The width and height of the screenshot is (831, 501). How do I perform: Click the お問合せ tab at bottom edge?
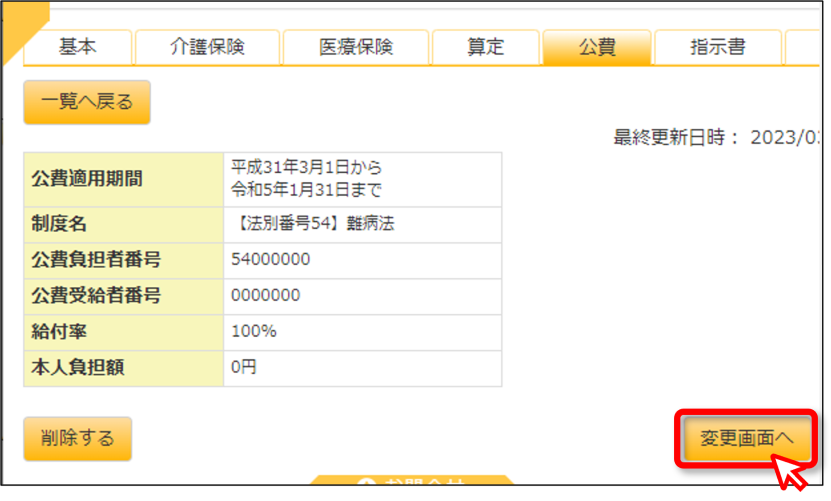pos(411,481)
